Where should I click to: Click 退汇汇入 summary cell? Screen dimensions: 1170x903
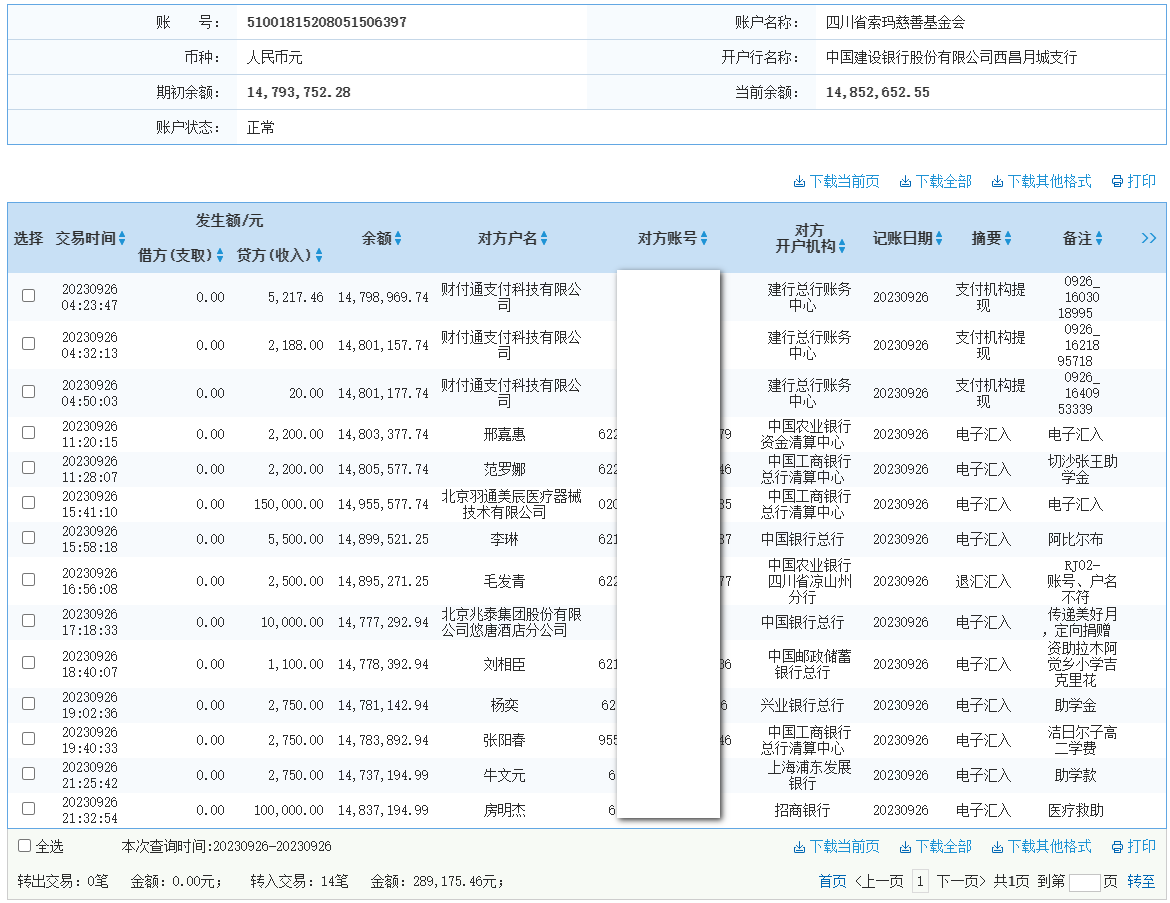tap(983, 581)
